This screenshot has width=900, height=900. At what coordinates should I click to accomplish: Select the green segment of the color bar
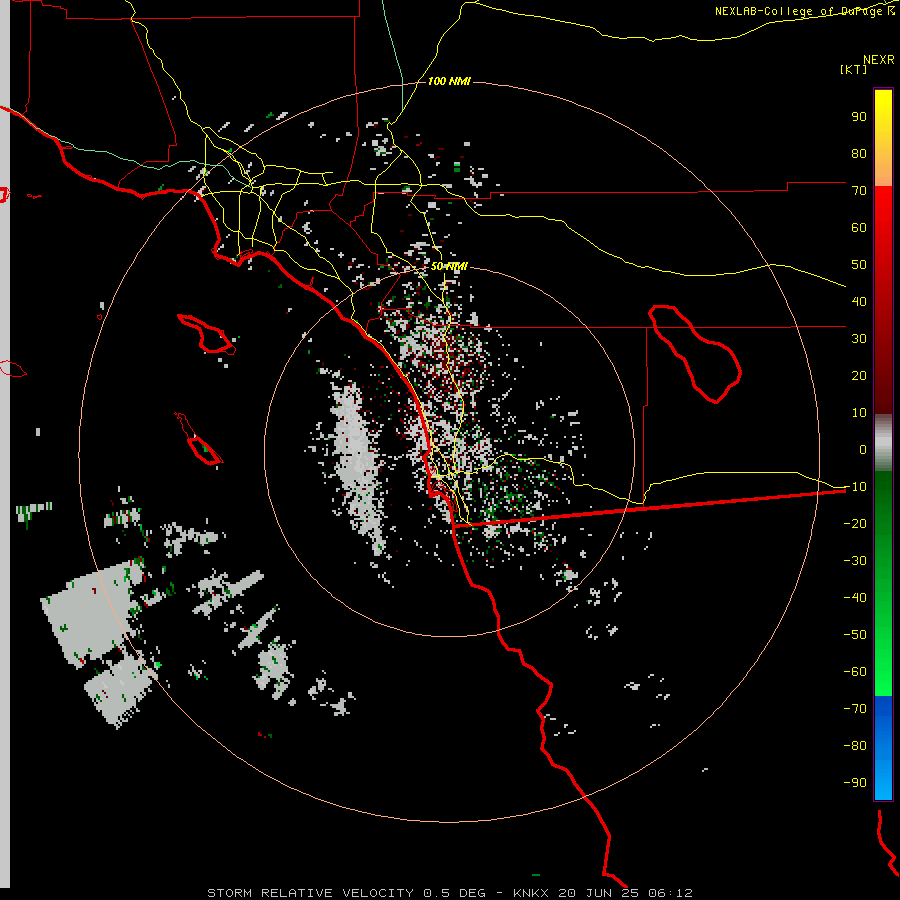pos(883,584)
